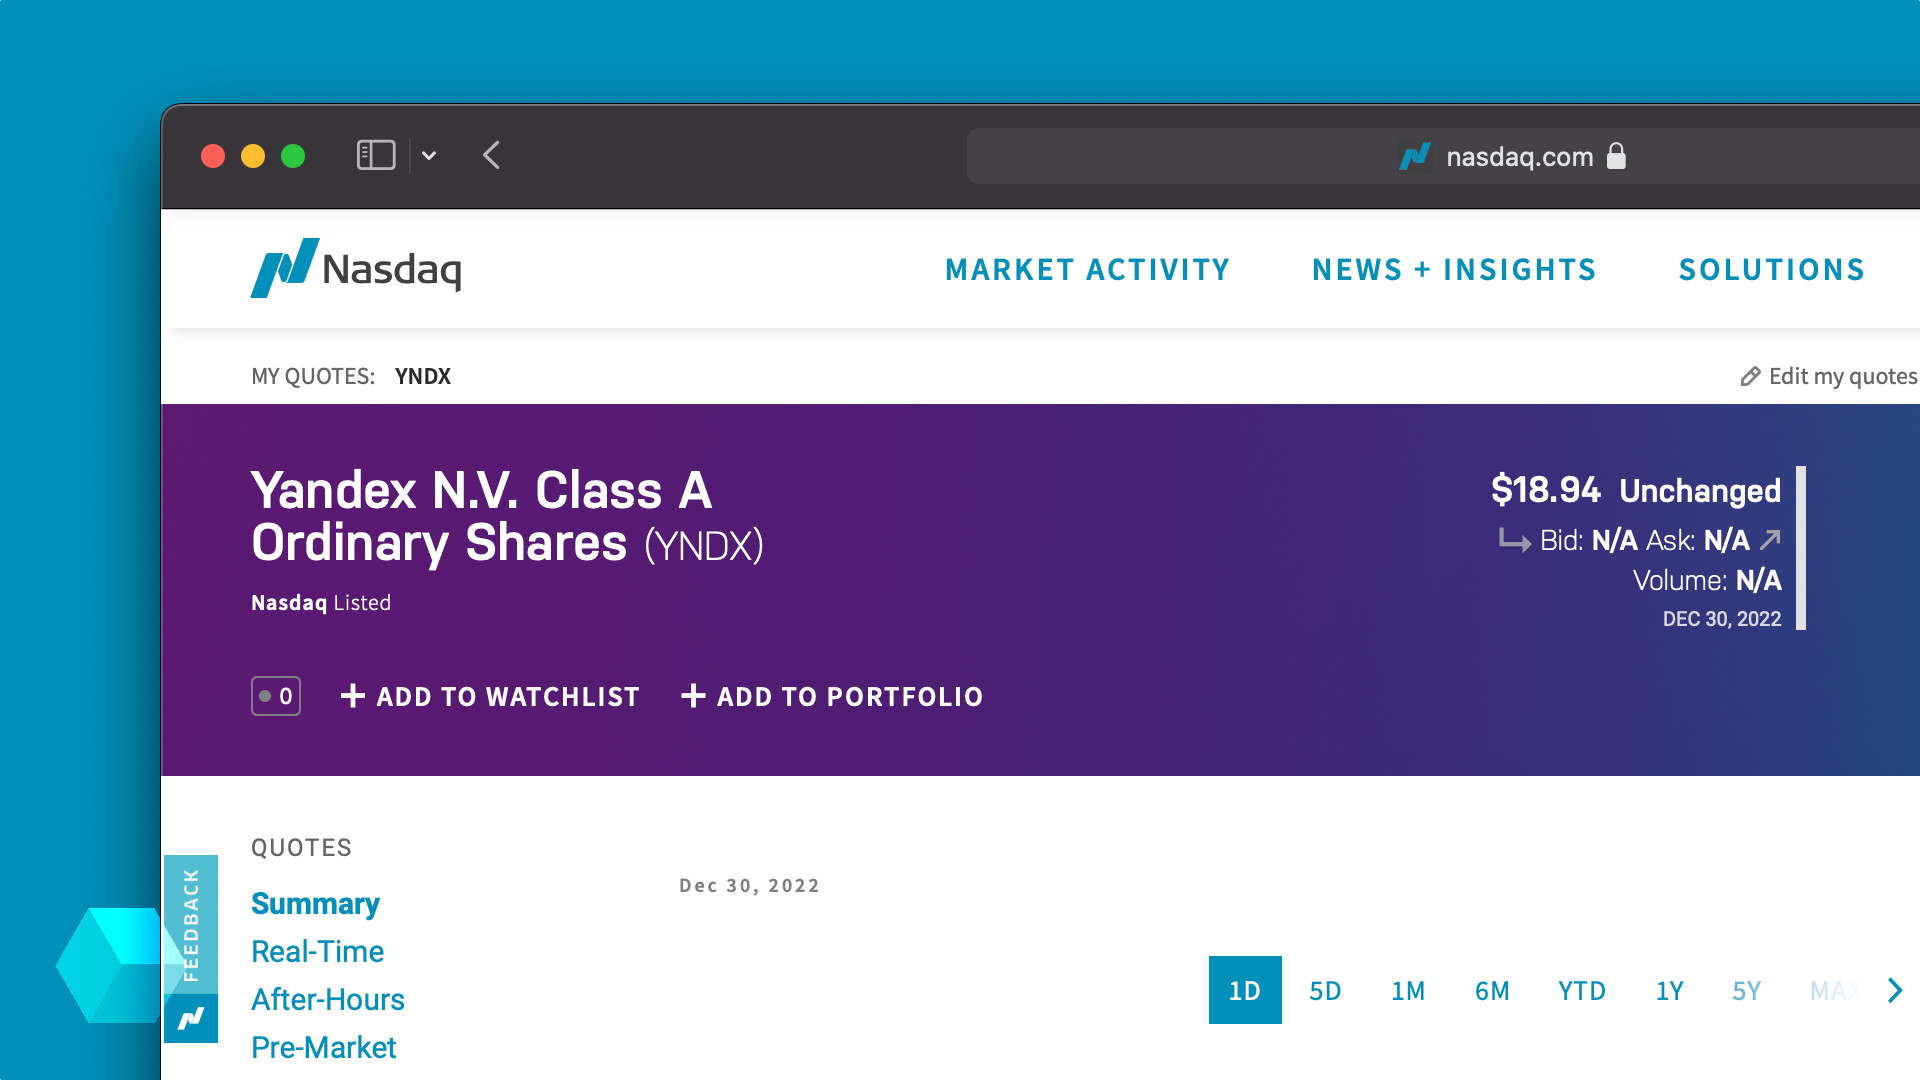
Task: Open the Solutions menu
Action: click(1771, 270)
